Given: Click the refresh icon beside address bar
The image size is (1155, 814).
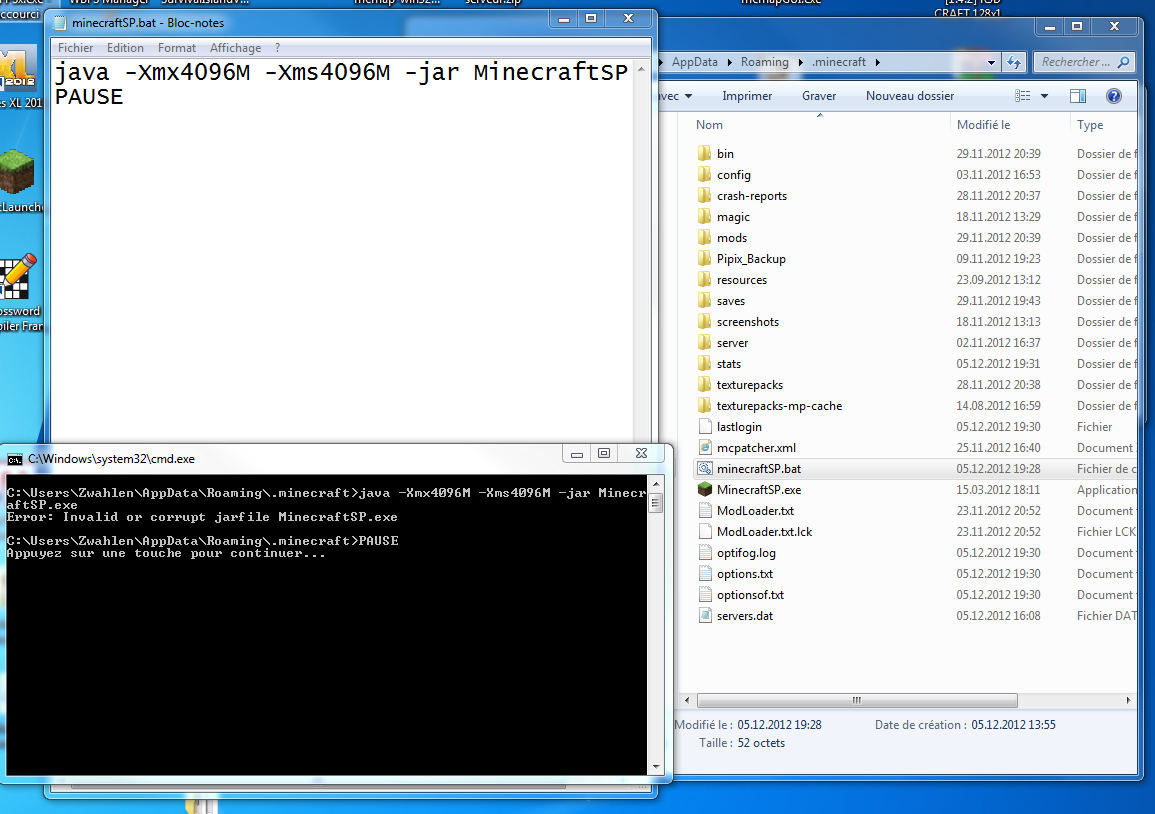Looking at the screenshot, I should [1014, 62].
